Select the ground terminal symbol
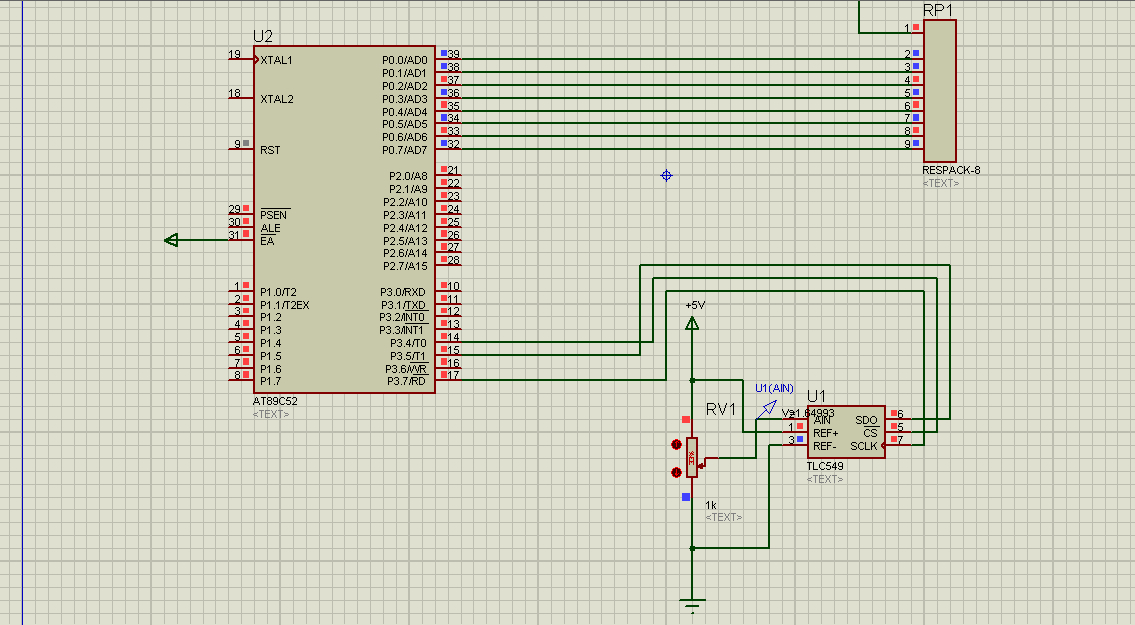1135x625 pixels. point(693,605)
